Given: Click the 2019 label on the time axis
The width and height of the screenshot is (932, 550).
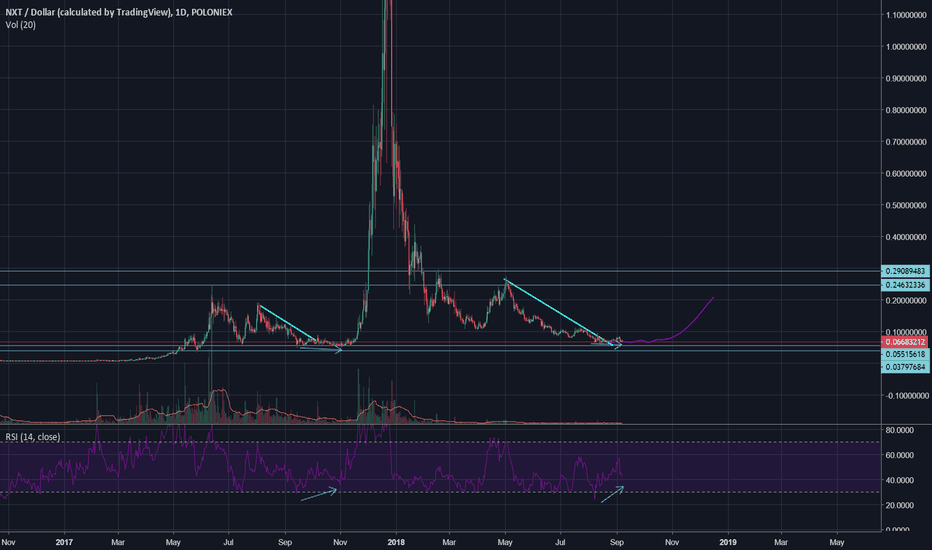Looking at the screenshot, I should tap(728, 542).
